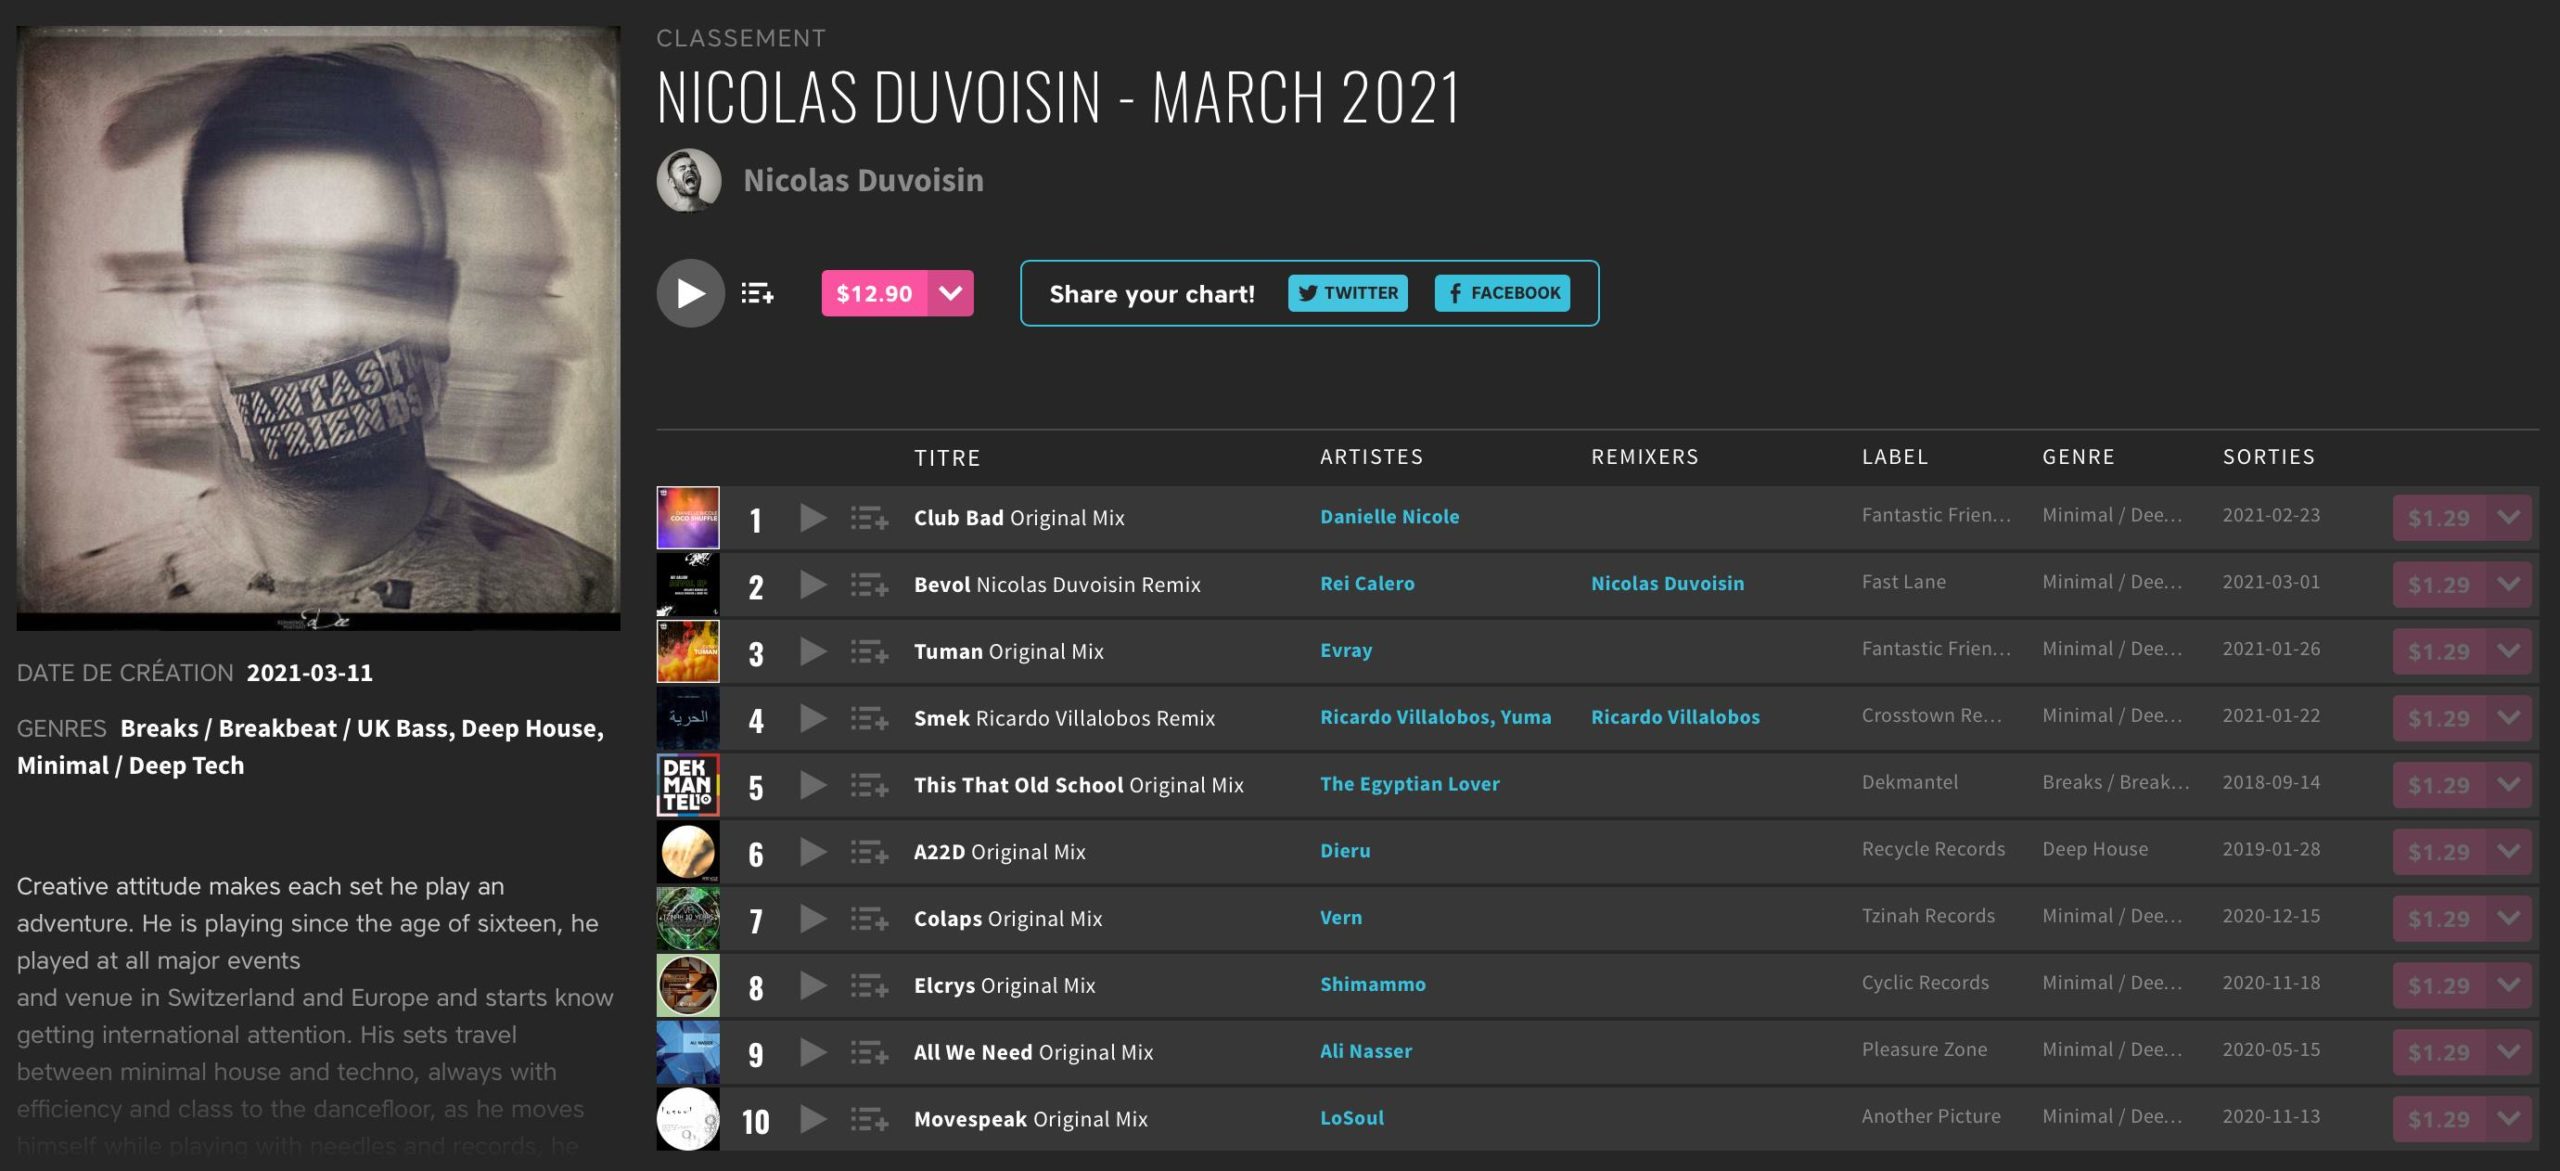This screenshot has width=2560, height=1171.
Task: Expand price options for A22D
Action: coord(2508,852)
